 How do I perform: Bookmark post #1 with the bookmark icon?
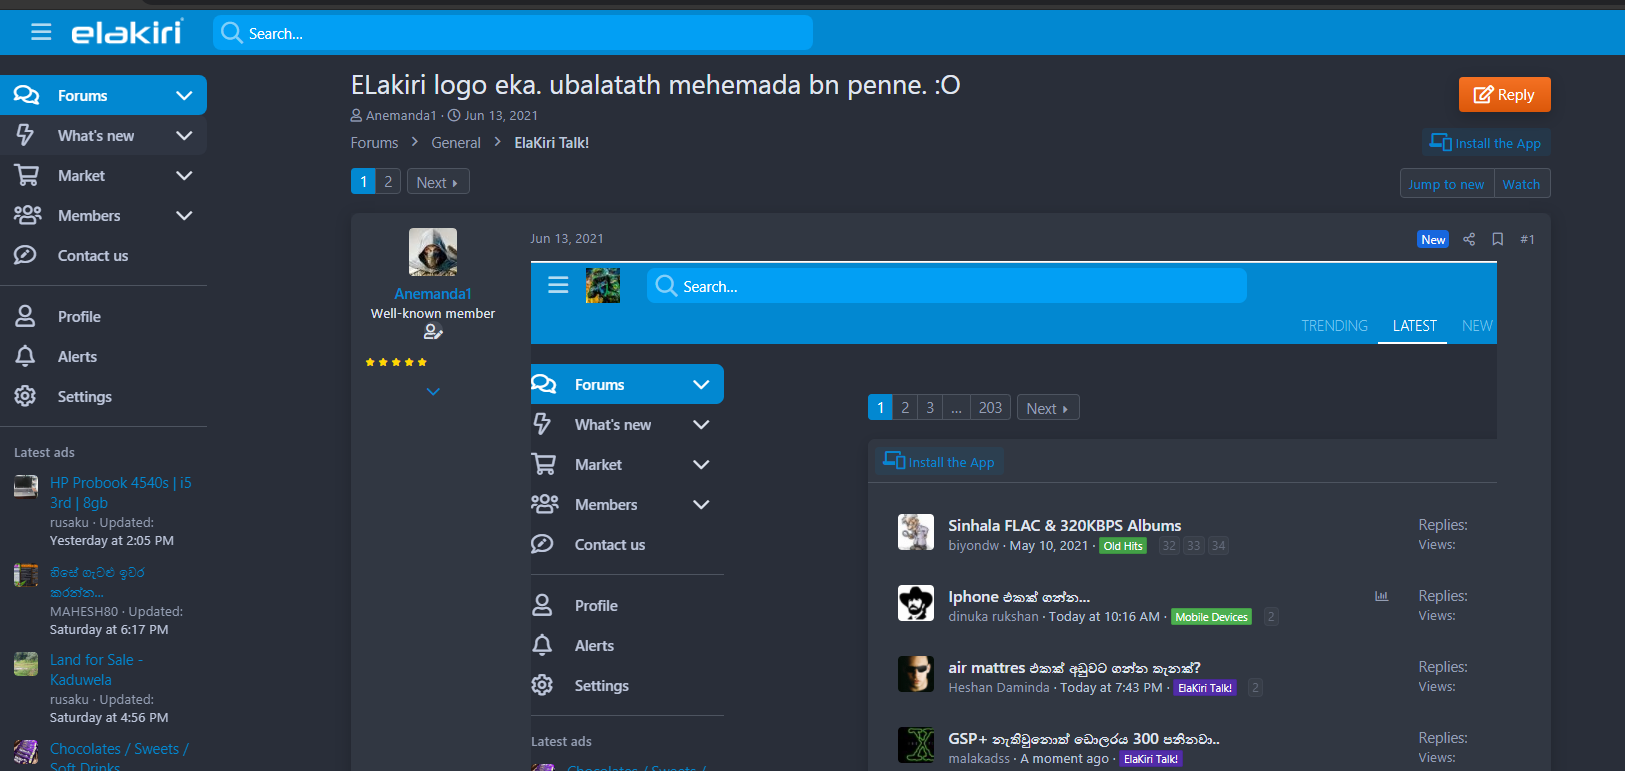(1497, 239)
